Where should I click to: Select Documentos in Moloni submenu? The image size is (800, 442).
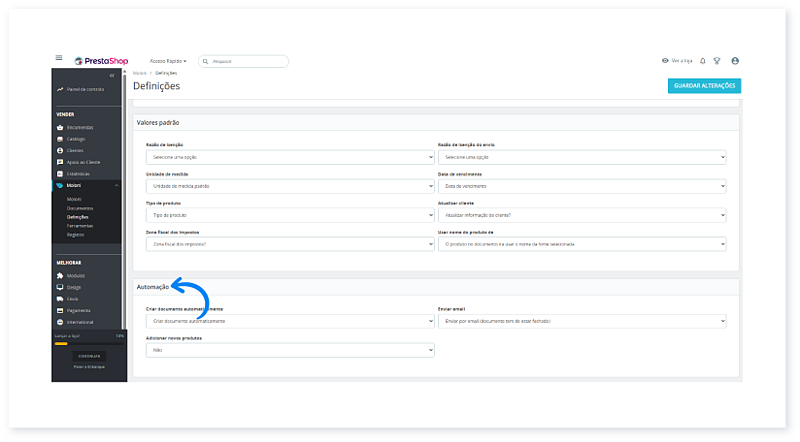(x=79, y=208)
